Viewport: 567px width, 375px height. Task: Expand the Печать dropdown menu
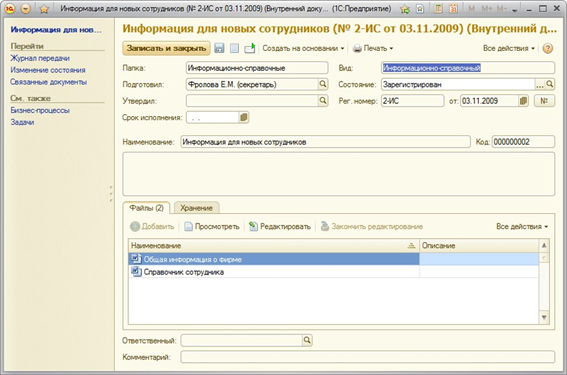tap(373, 48)
